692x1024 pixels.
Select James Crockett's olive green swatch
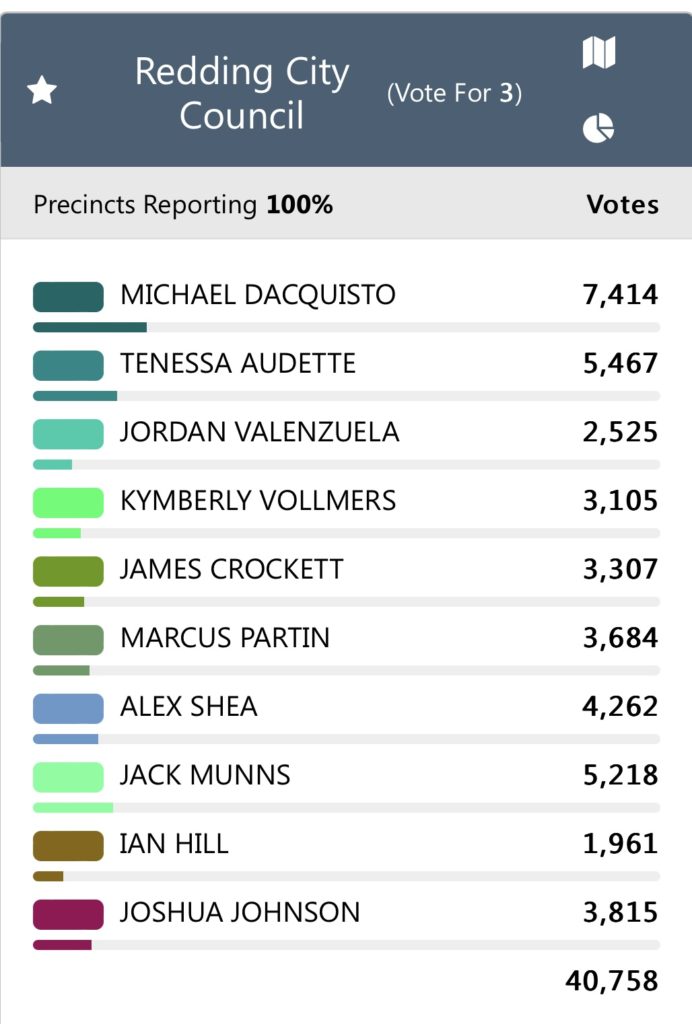[x=68, y=570]
